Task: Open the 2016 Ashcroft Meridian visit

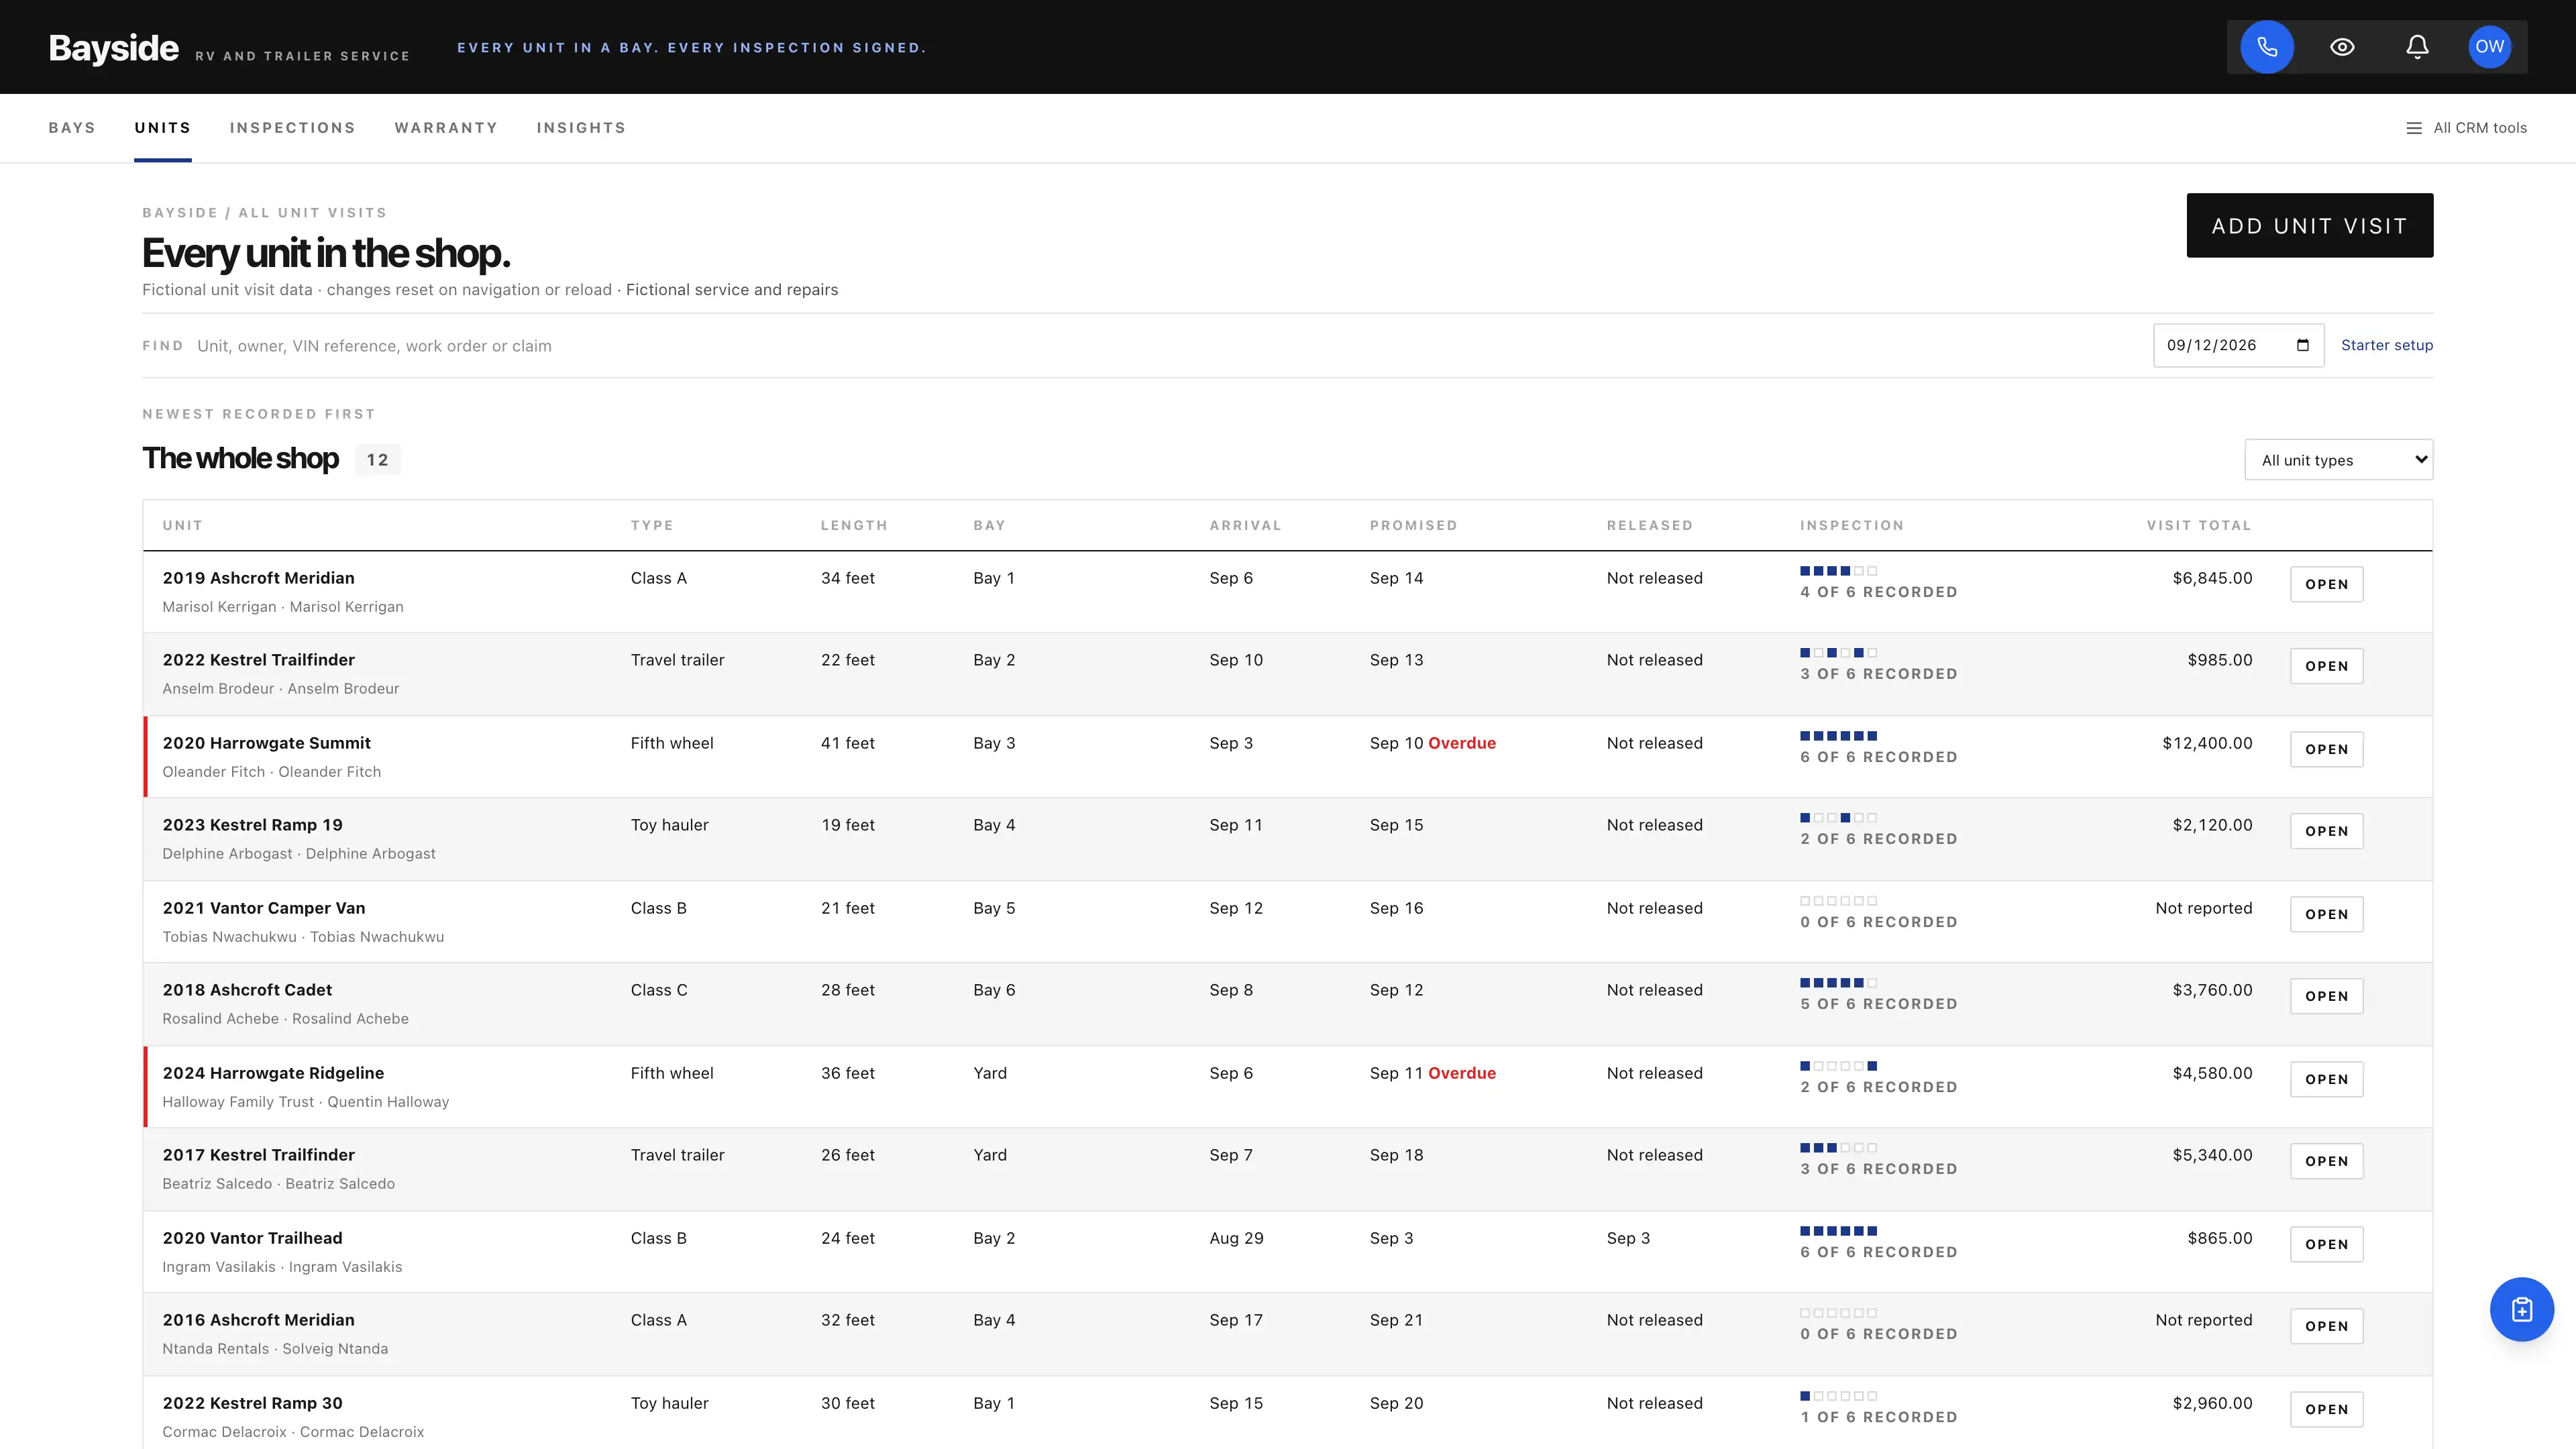Action: click(2327, 1326)
